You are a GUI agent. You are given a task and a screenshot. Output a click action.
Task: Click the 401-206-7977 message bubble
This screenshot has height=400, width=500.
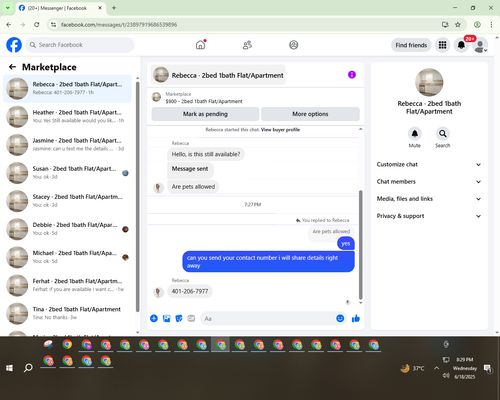[x=190, y=291]
